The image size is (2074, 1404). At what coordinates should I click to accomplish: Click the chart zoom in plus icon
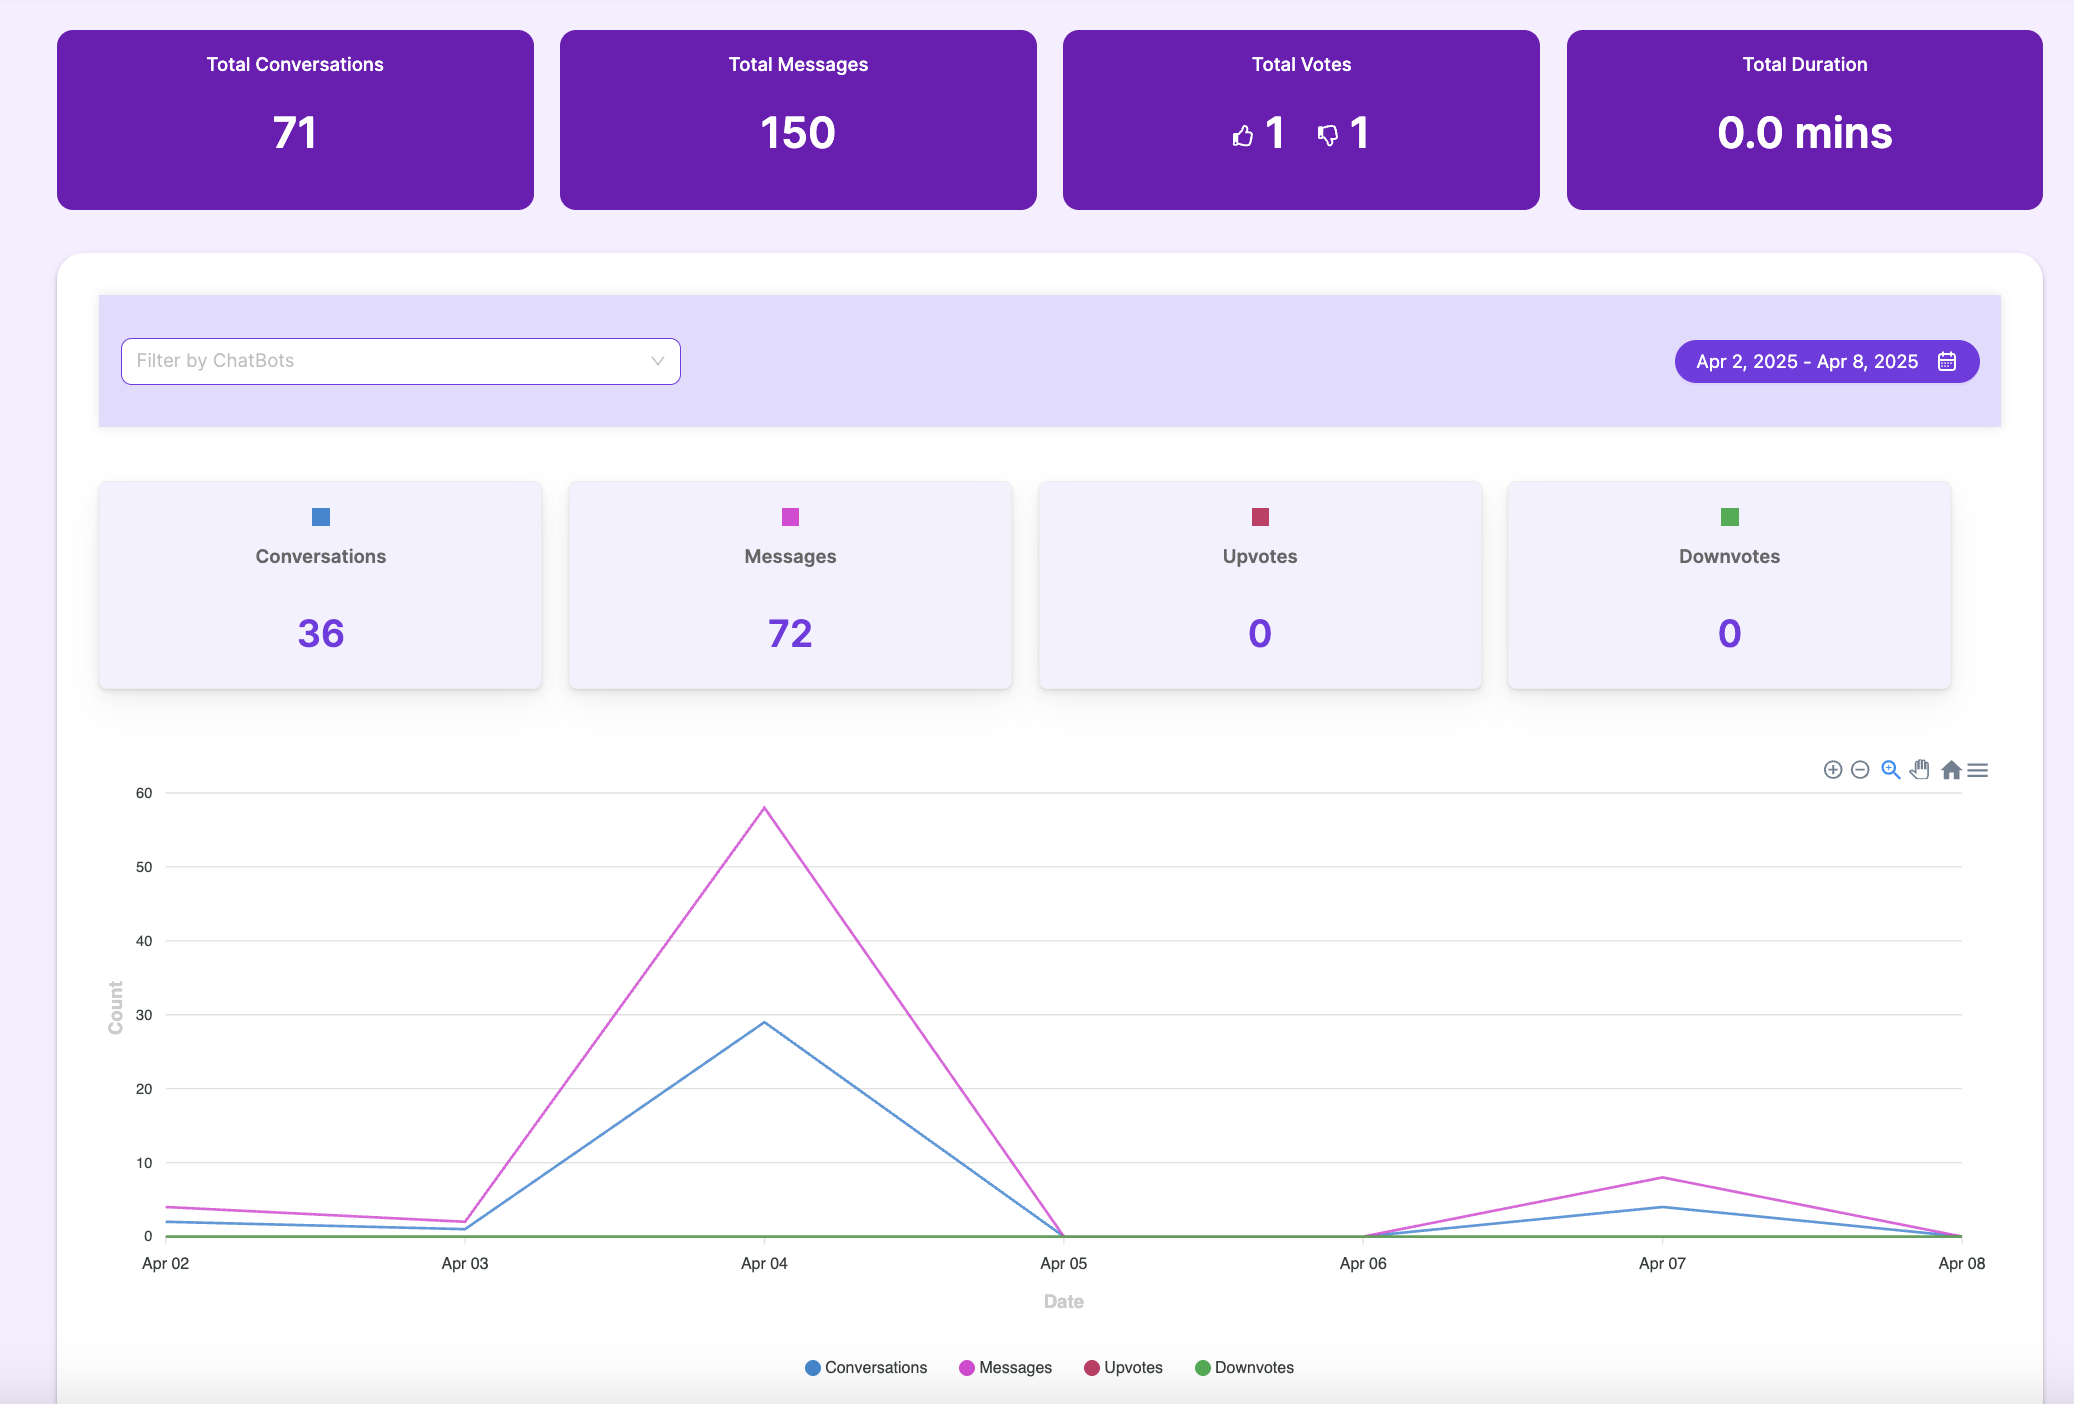(1832, 770)
